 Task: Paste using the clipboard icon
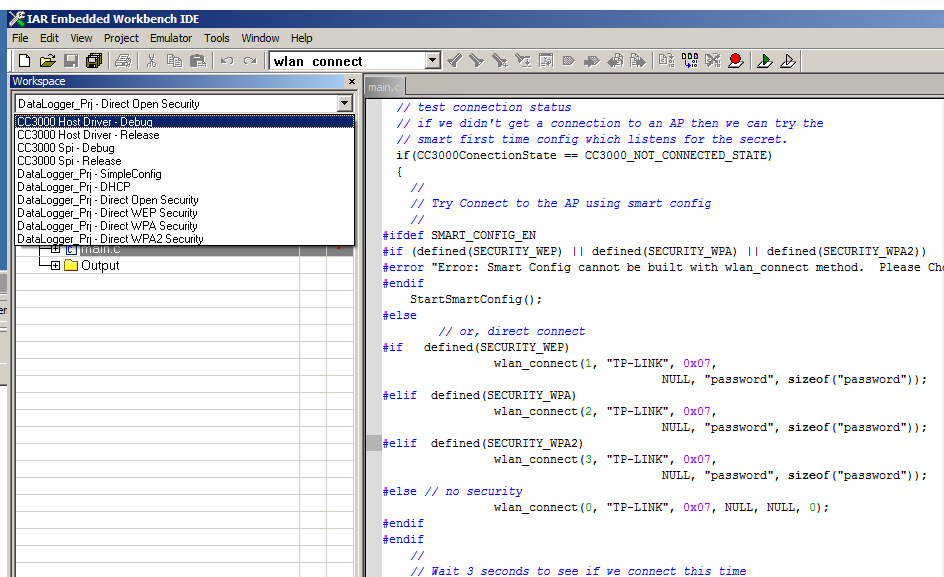197,61
